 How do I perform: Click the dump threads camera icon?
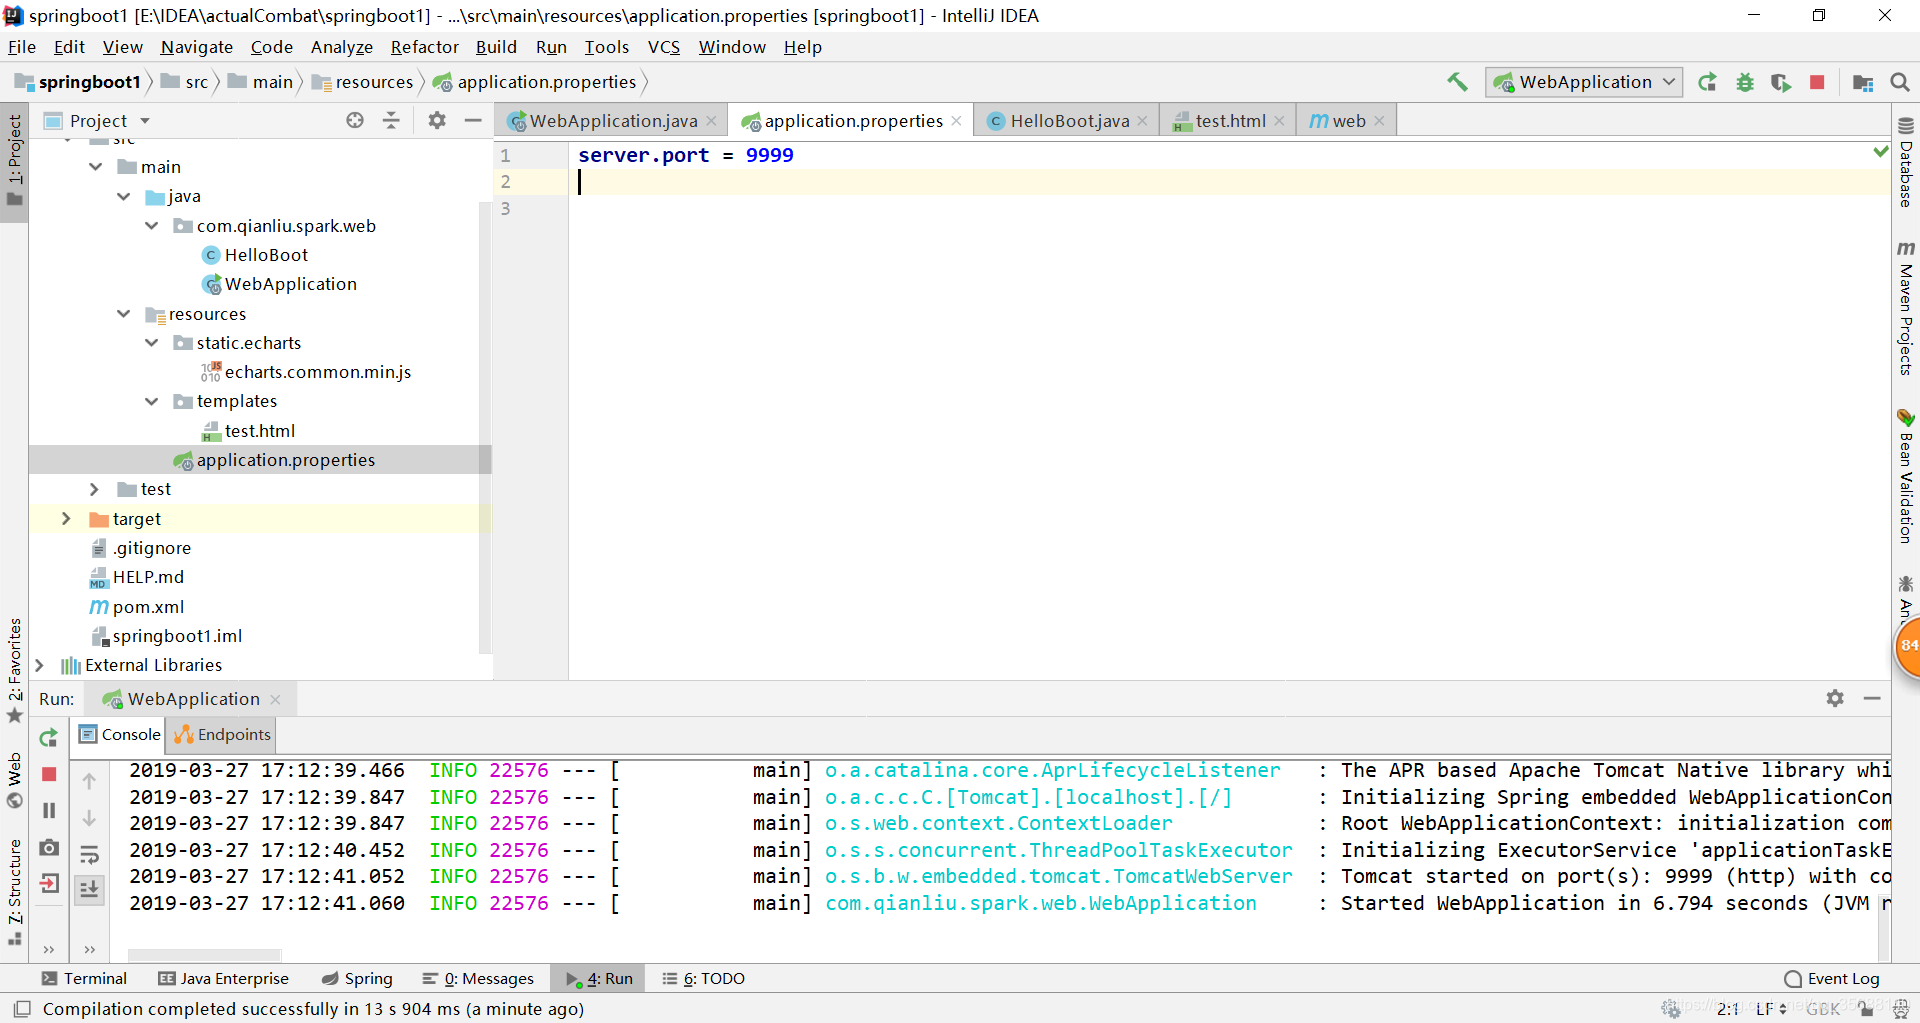48,847
